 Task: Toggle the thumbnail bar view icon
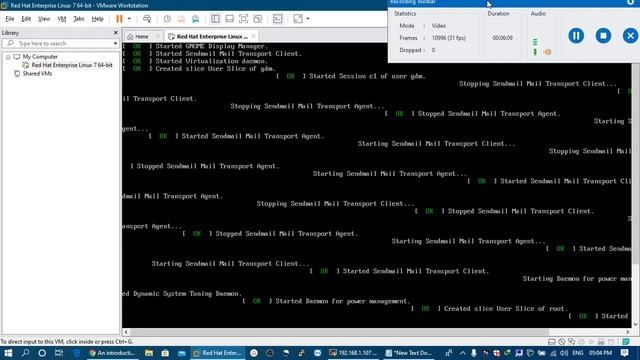[229, 19]
